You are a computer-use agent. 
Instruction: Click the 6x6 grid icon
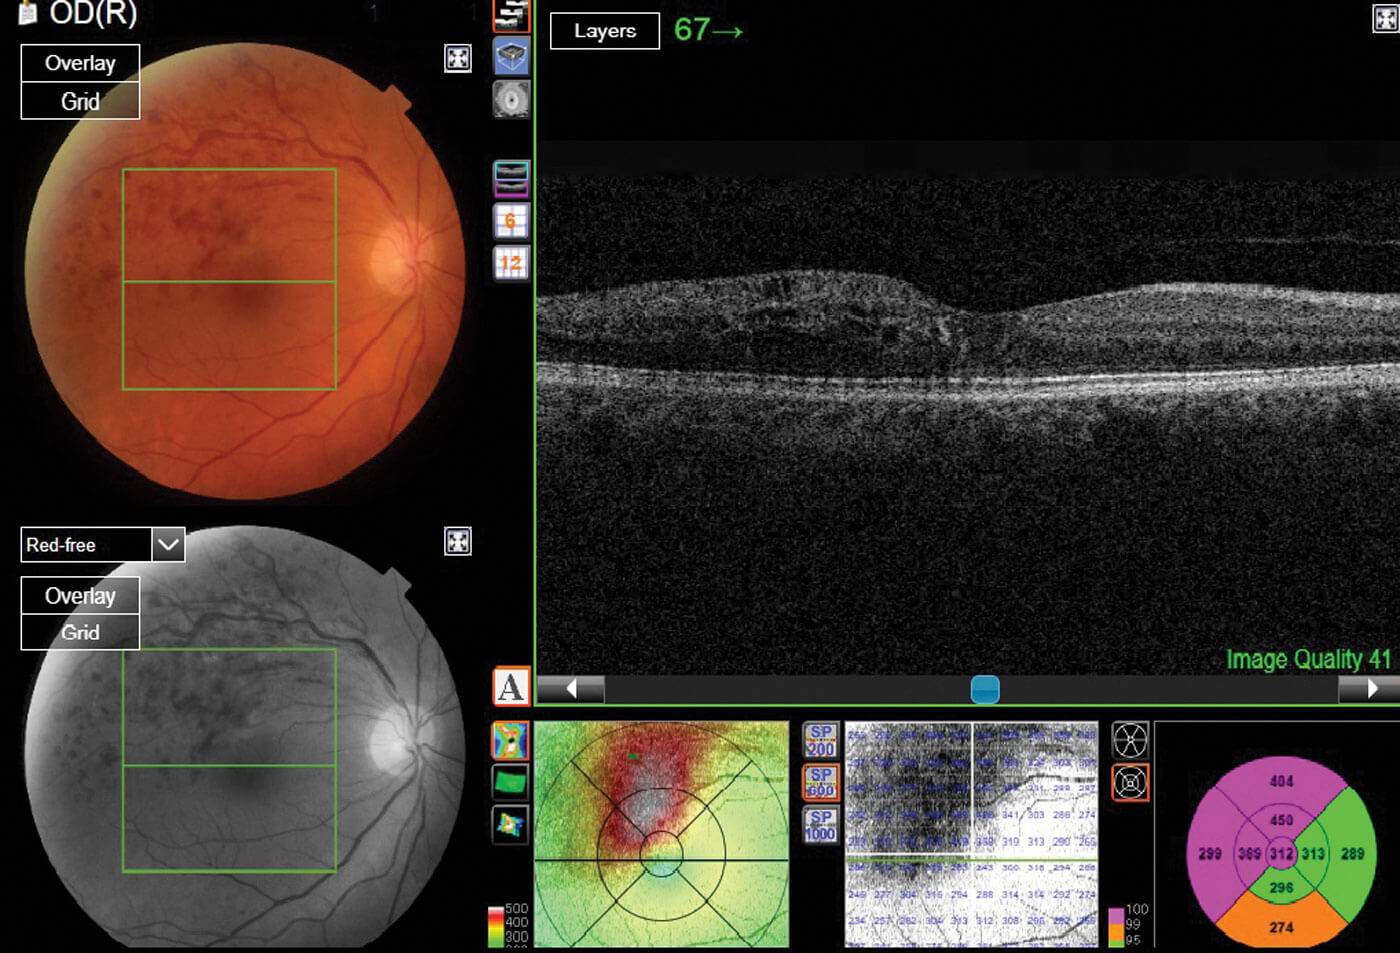(511, 221)
